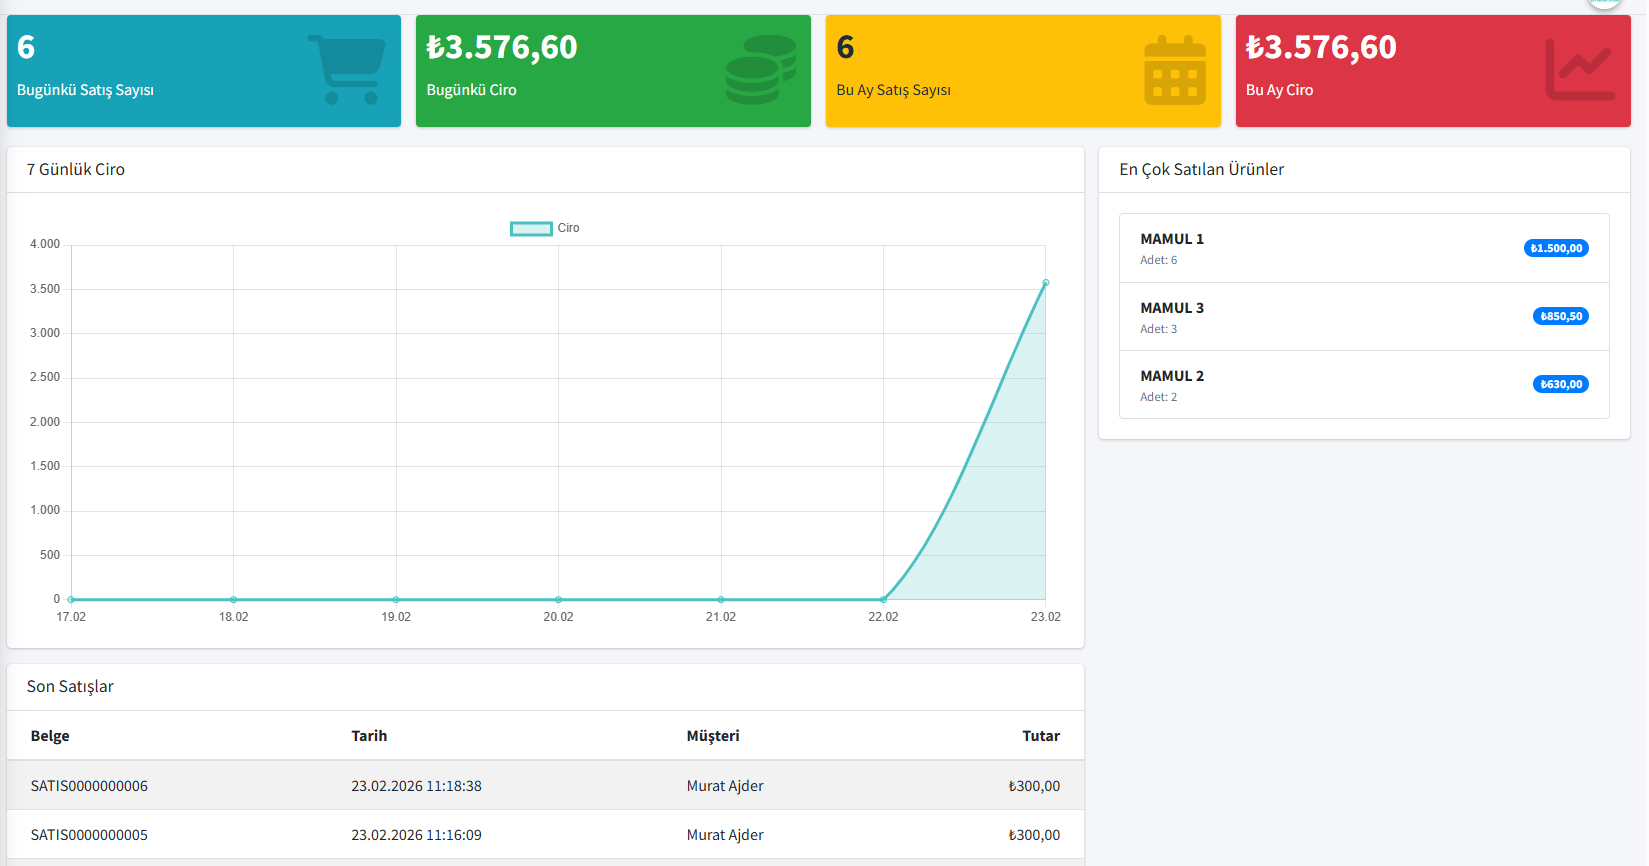
Task: Click the calendar icon on yellow card
Action: coord(1174,71)
